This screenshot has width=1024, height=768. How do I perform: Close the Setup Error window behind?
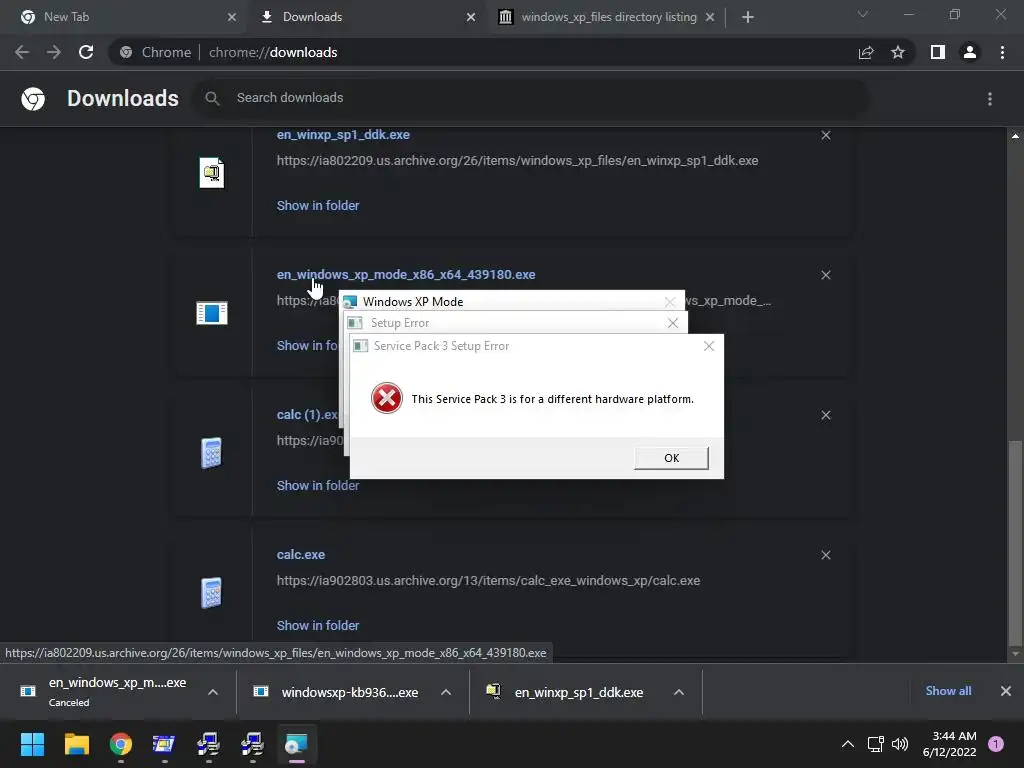click(x=673, y=323)
